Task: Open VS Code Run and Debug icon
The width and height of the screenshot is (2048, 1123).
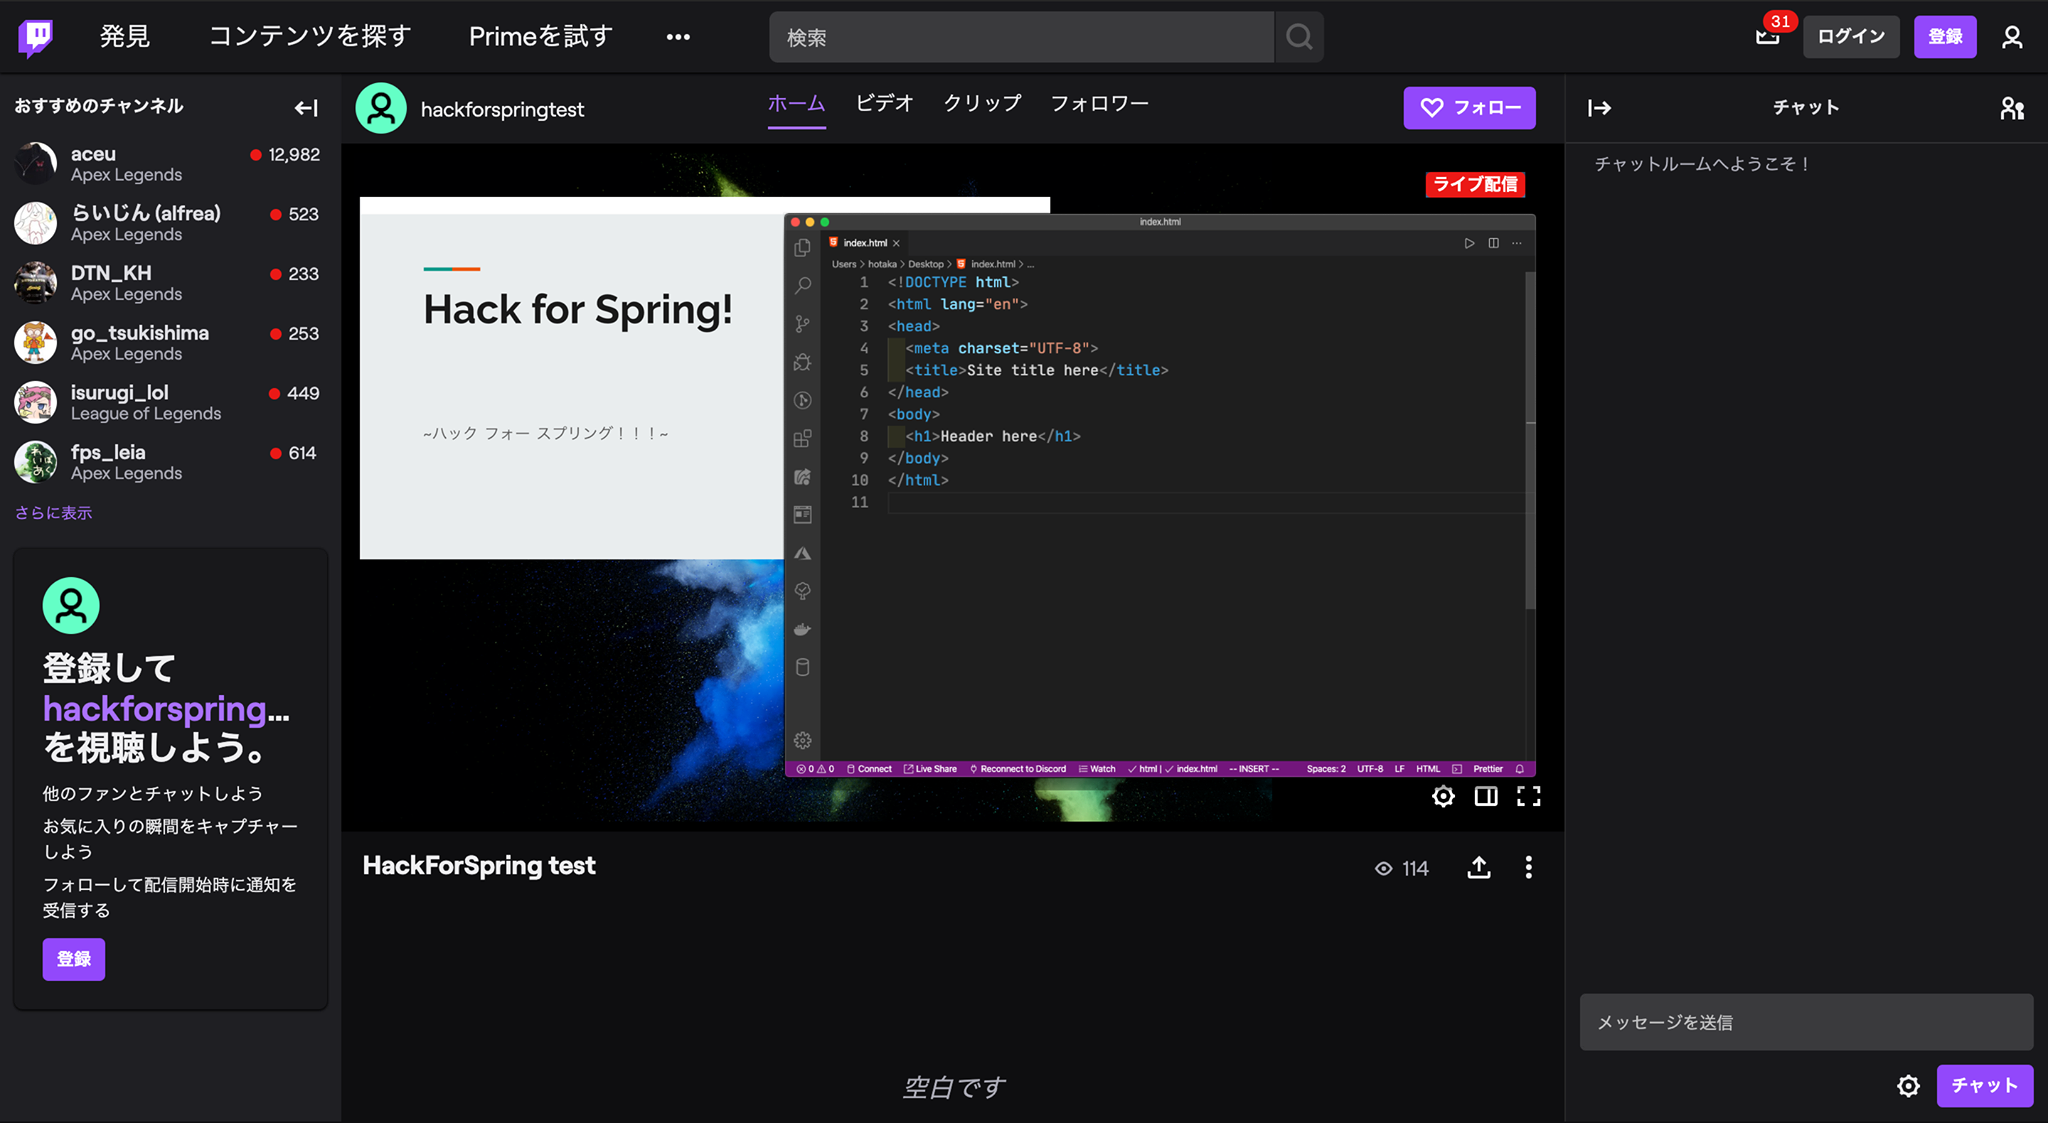Action: click(802, 362)
